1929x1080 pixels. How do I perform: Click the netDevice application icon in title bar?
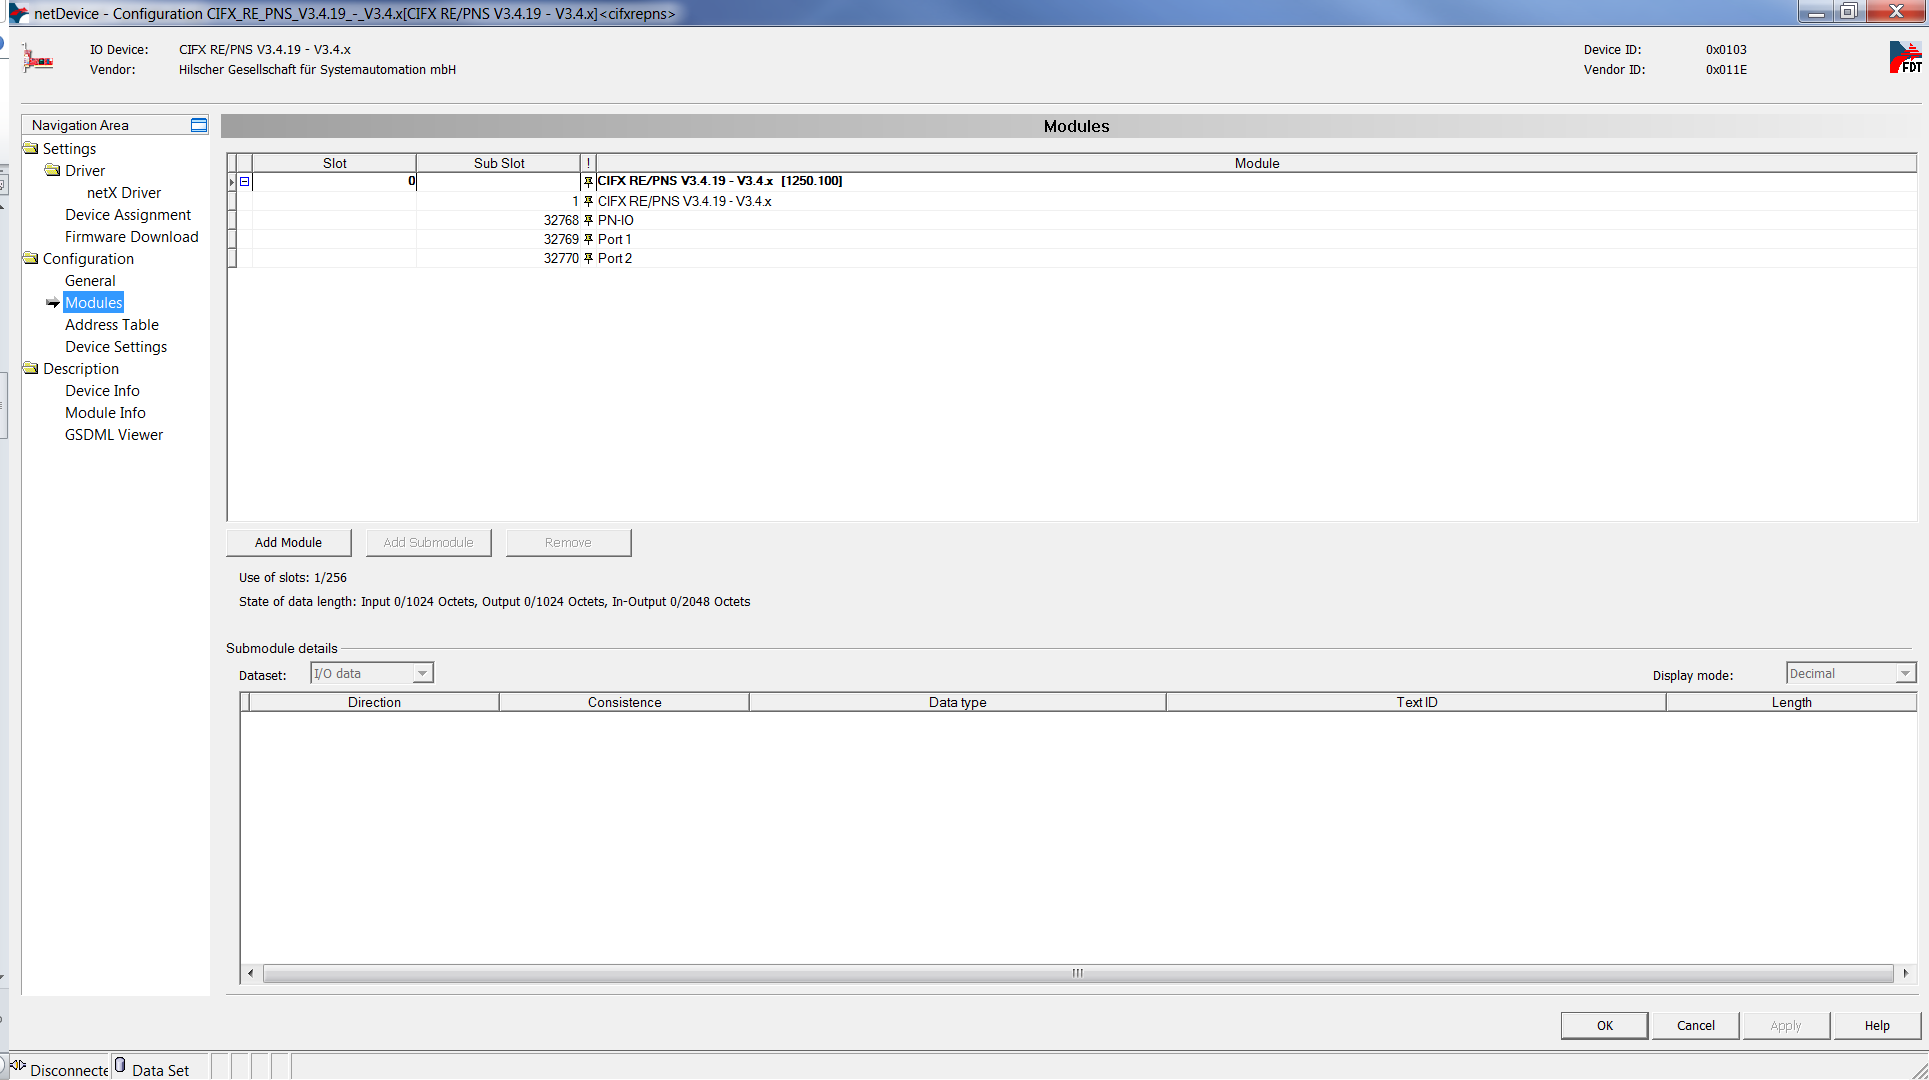tap(18, 13)
